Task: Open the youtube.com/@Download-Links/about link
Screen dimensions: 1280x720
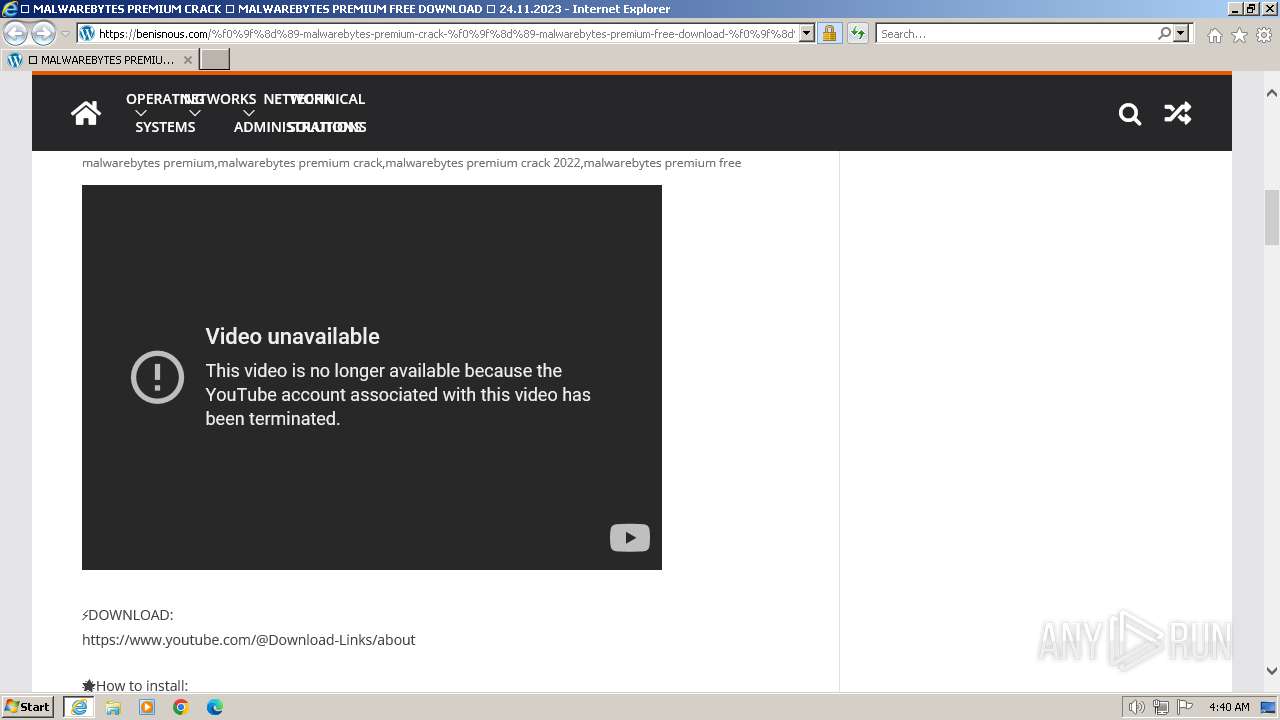Action: [x=248, y=640]
